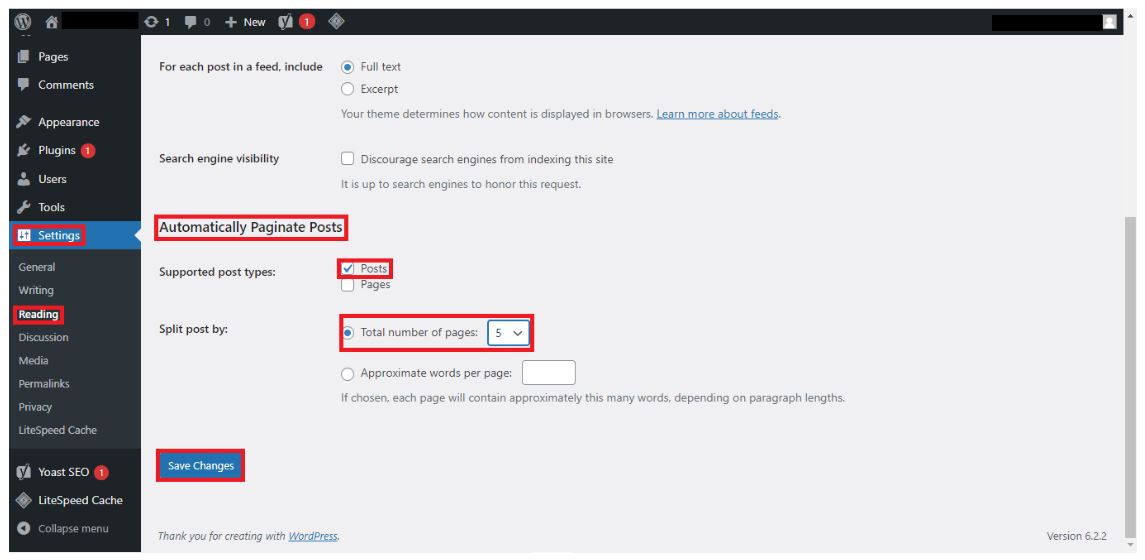1145x560 pixels.
Task: Click the Tools wrench icon
Action: point(23,207)
